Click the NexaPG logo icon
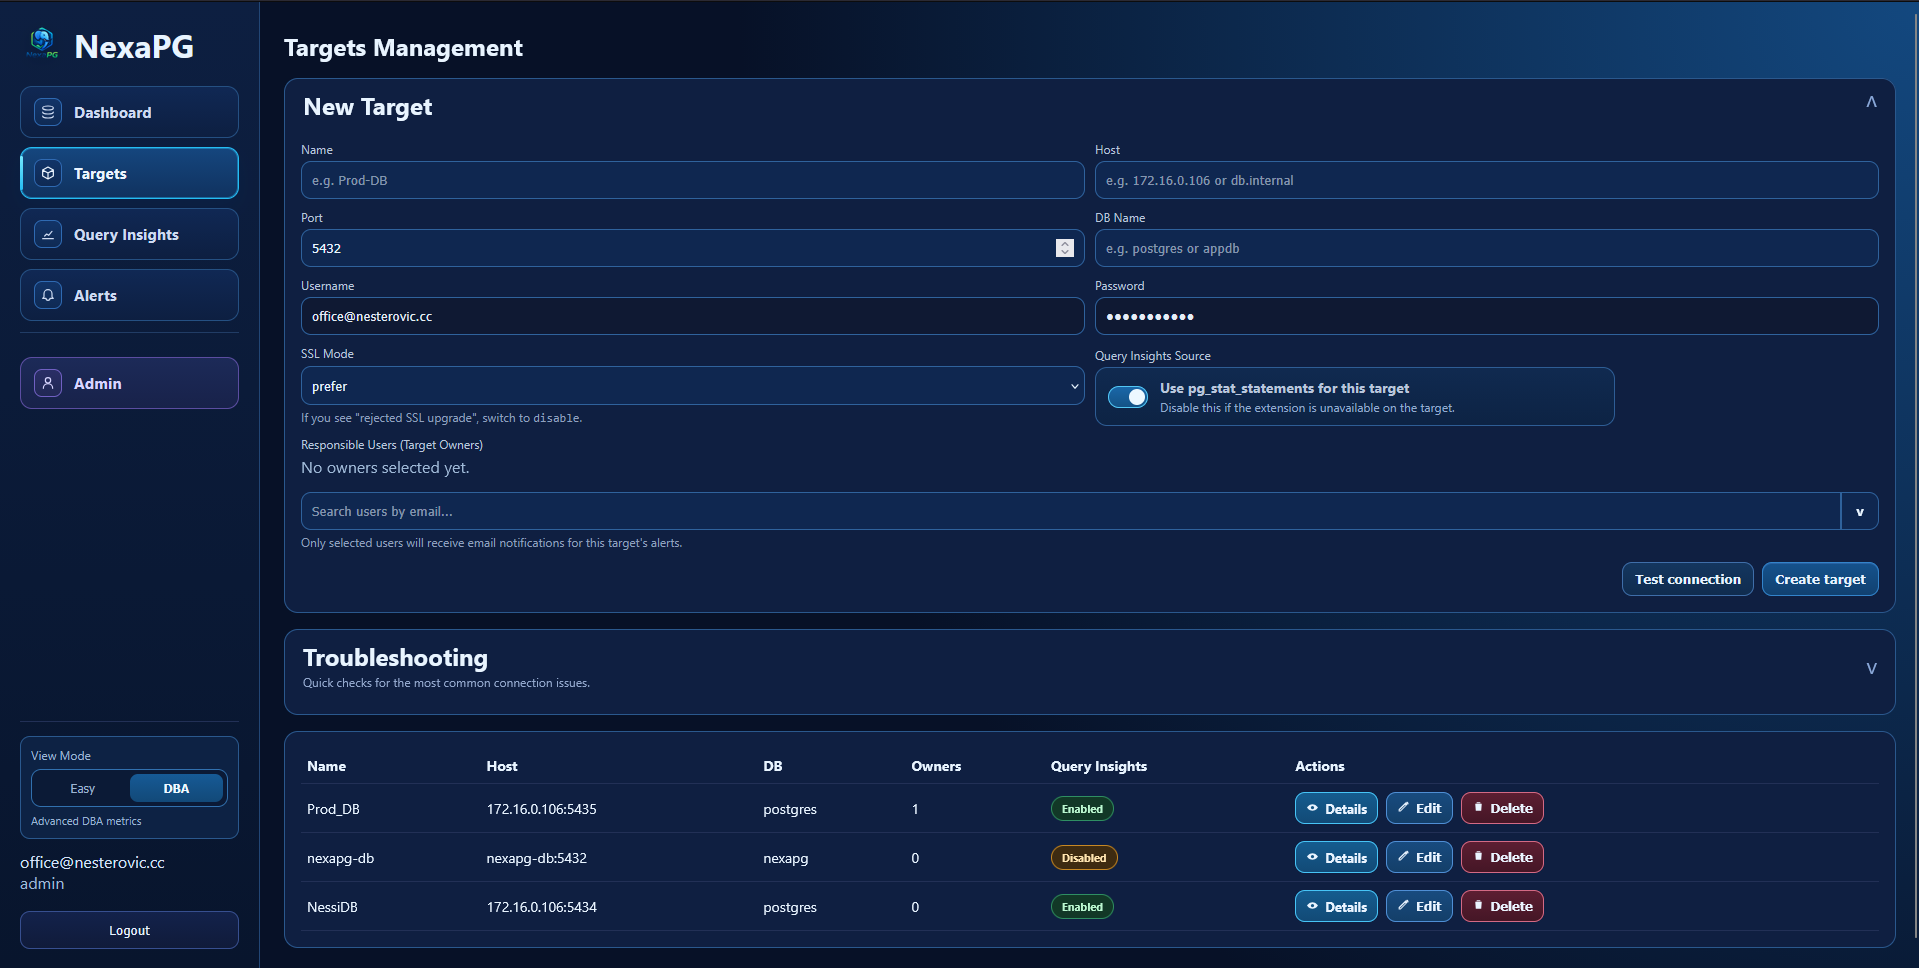Screen dimensions: 1919x968 point(42,43)
